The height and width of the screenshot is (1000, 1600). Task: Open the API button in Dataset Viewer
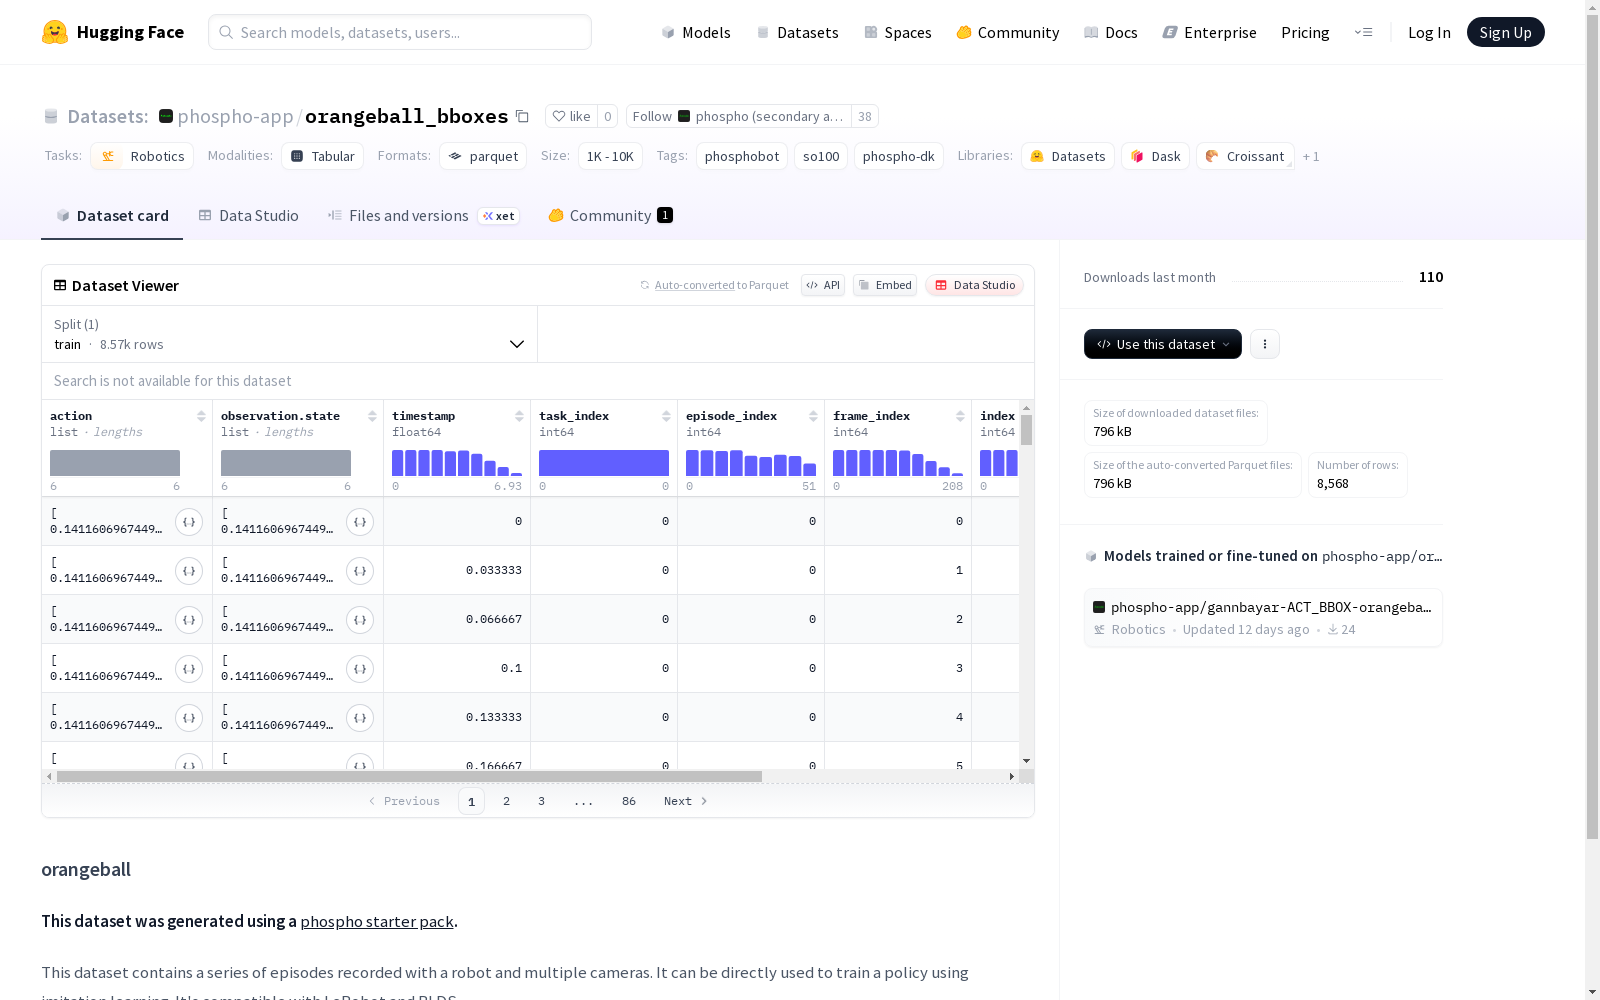pyautogui.click(x=823, y=285)
